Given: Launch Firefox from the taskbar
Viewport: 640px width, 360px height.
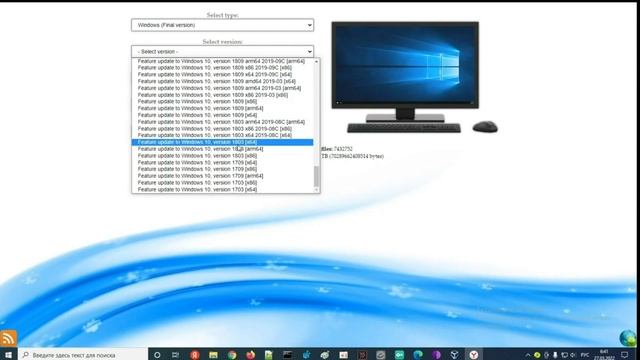Looking at the screenshot, I should click(250, 355).
